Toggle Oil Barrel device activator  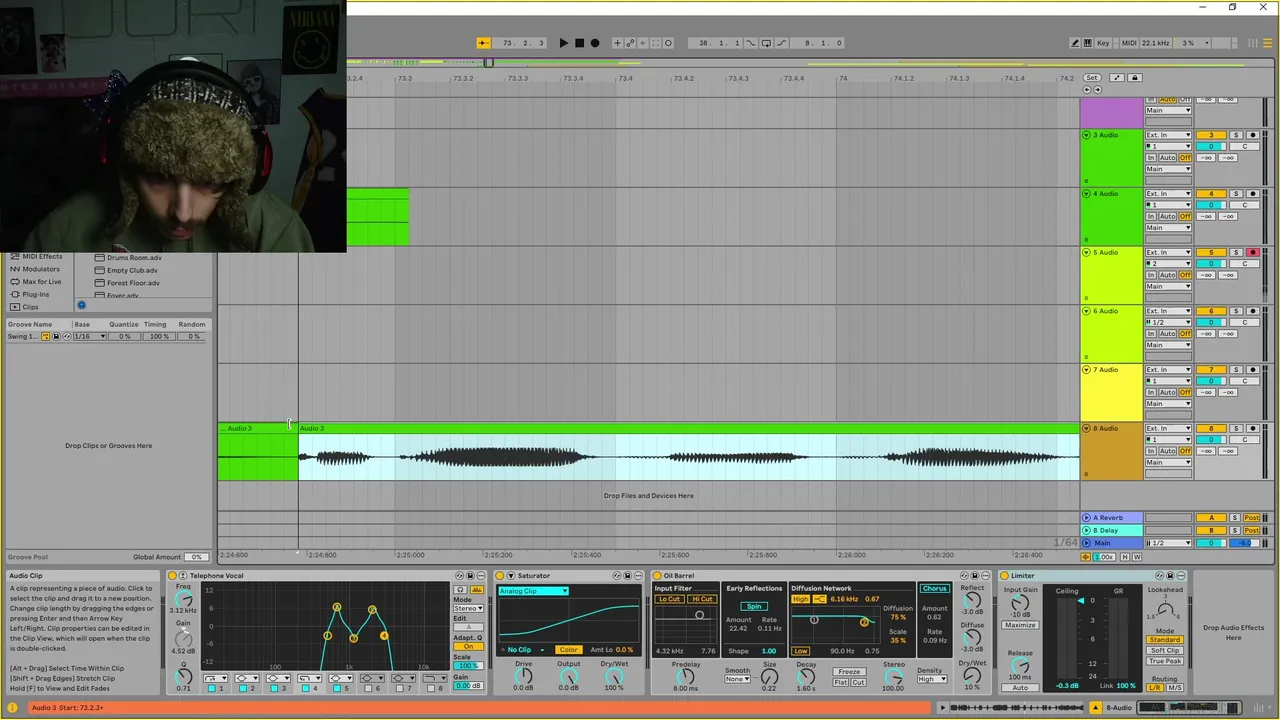tap(657, 576)
